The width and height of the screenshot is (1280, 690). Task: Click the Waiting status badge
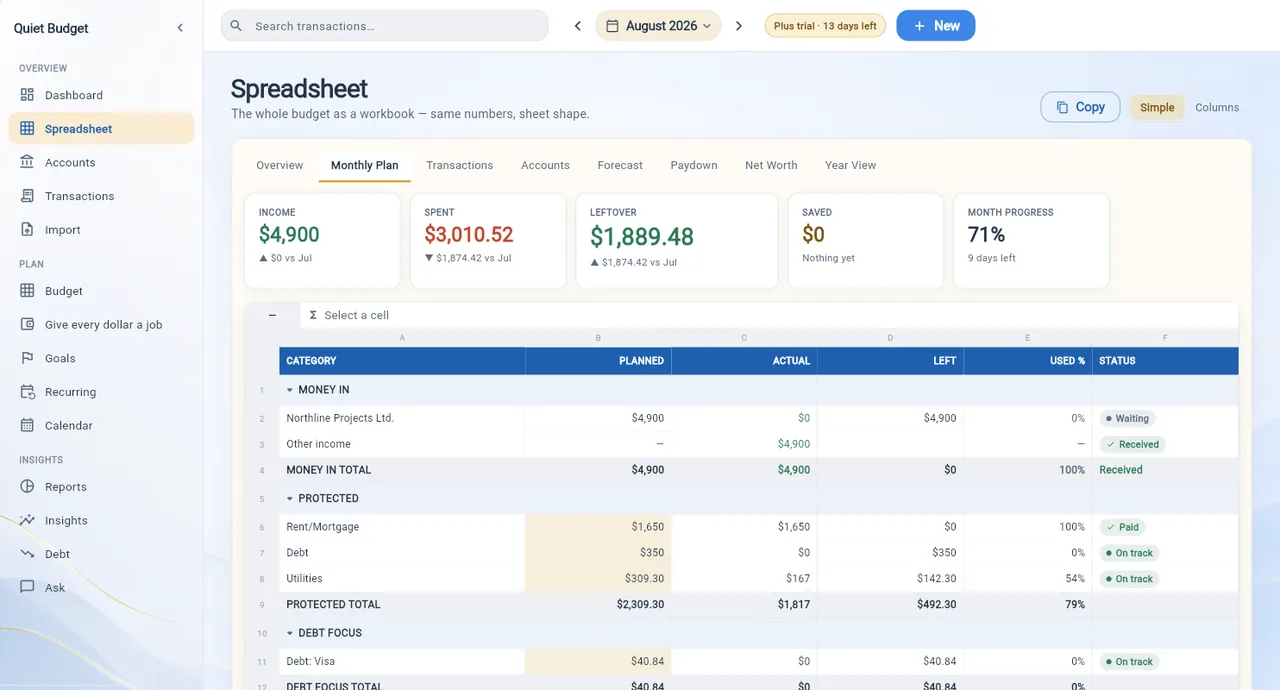[1127, 418]
